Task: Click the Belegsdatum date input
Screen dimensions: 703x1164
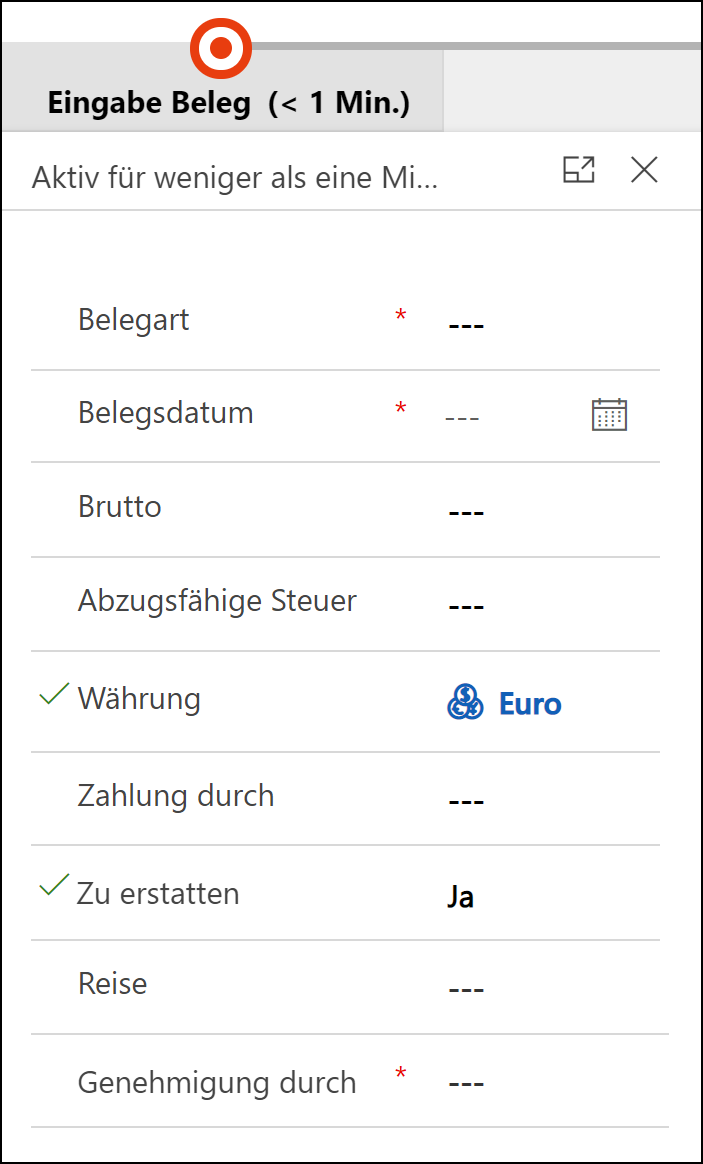Action: click(x=512, y=416)
